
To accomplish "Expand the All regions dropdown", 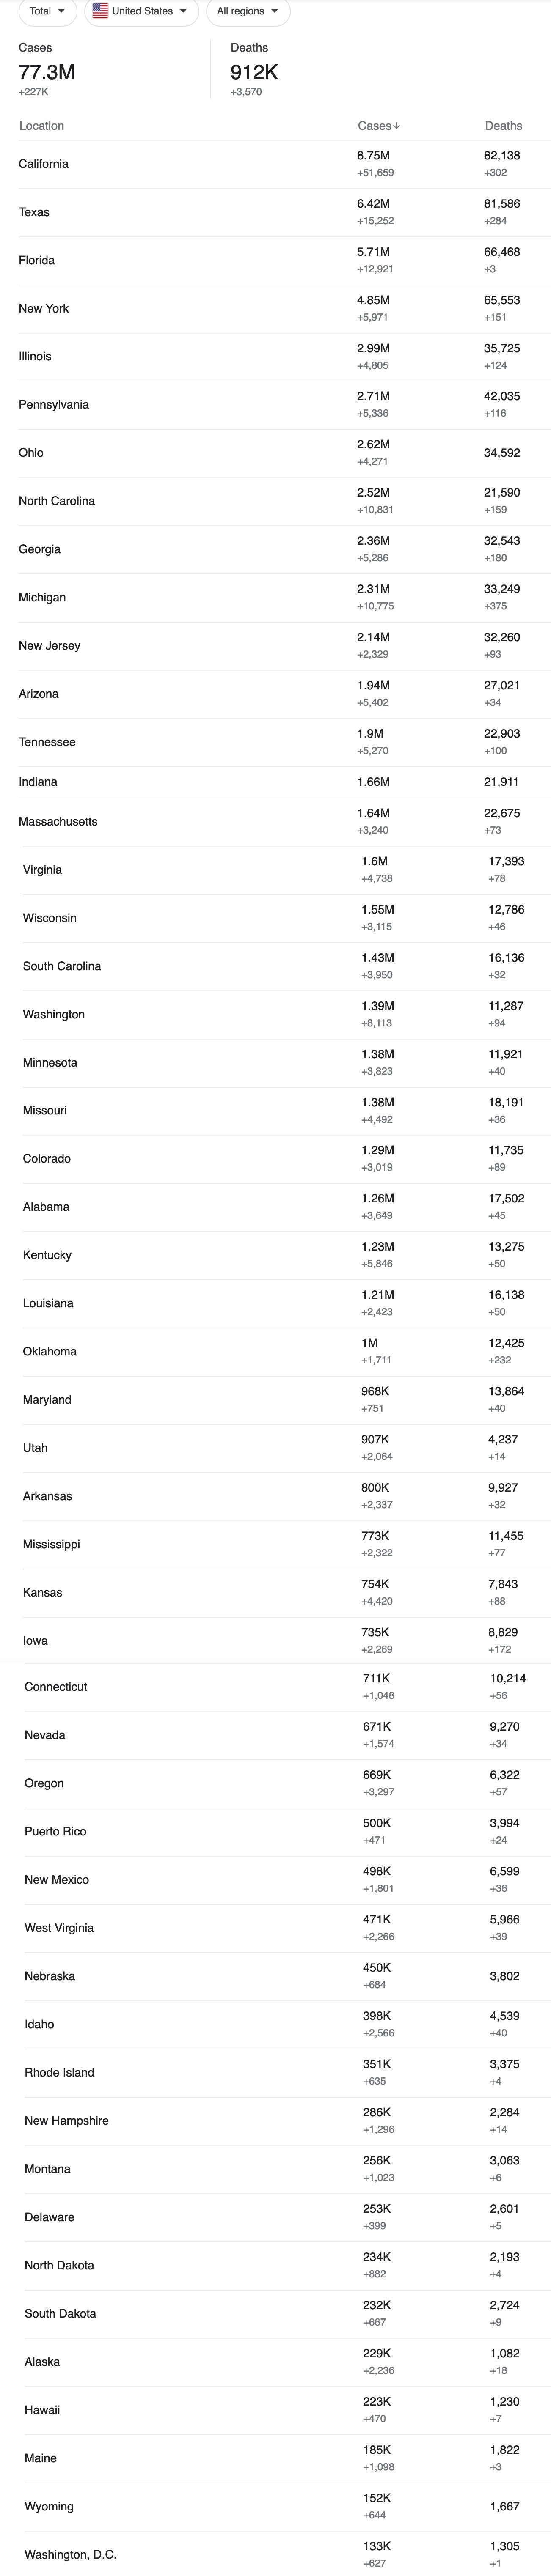I will (x=247, y=11).
